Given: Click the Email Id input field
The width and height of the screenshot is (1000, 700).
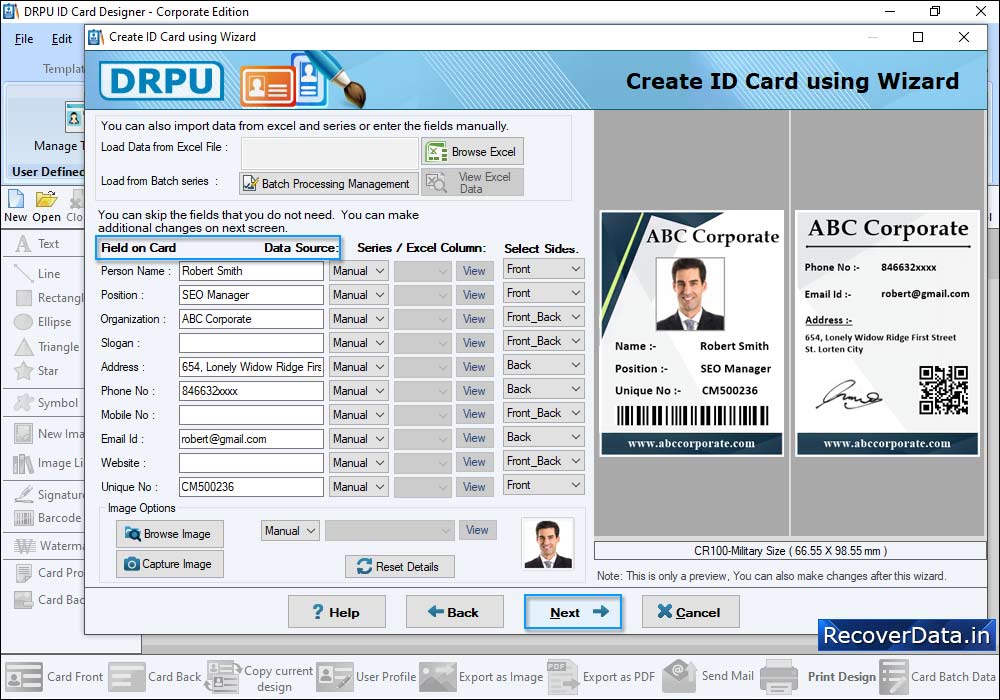Looking at the screenshot, I should (251, 439).
